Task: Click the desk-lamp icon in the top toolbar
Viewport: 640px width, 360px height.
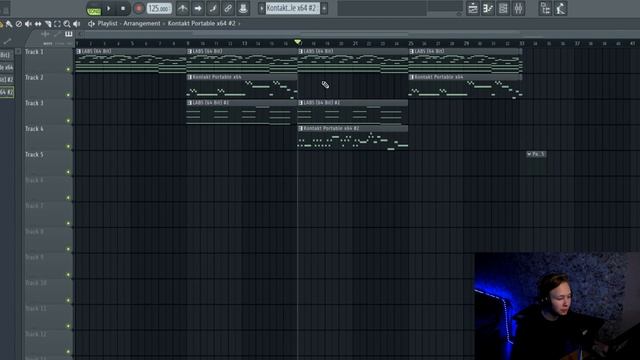Action: (561, 8)
